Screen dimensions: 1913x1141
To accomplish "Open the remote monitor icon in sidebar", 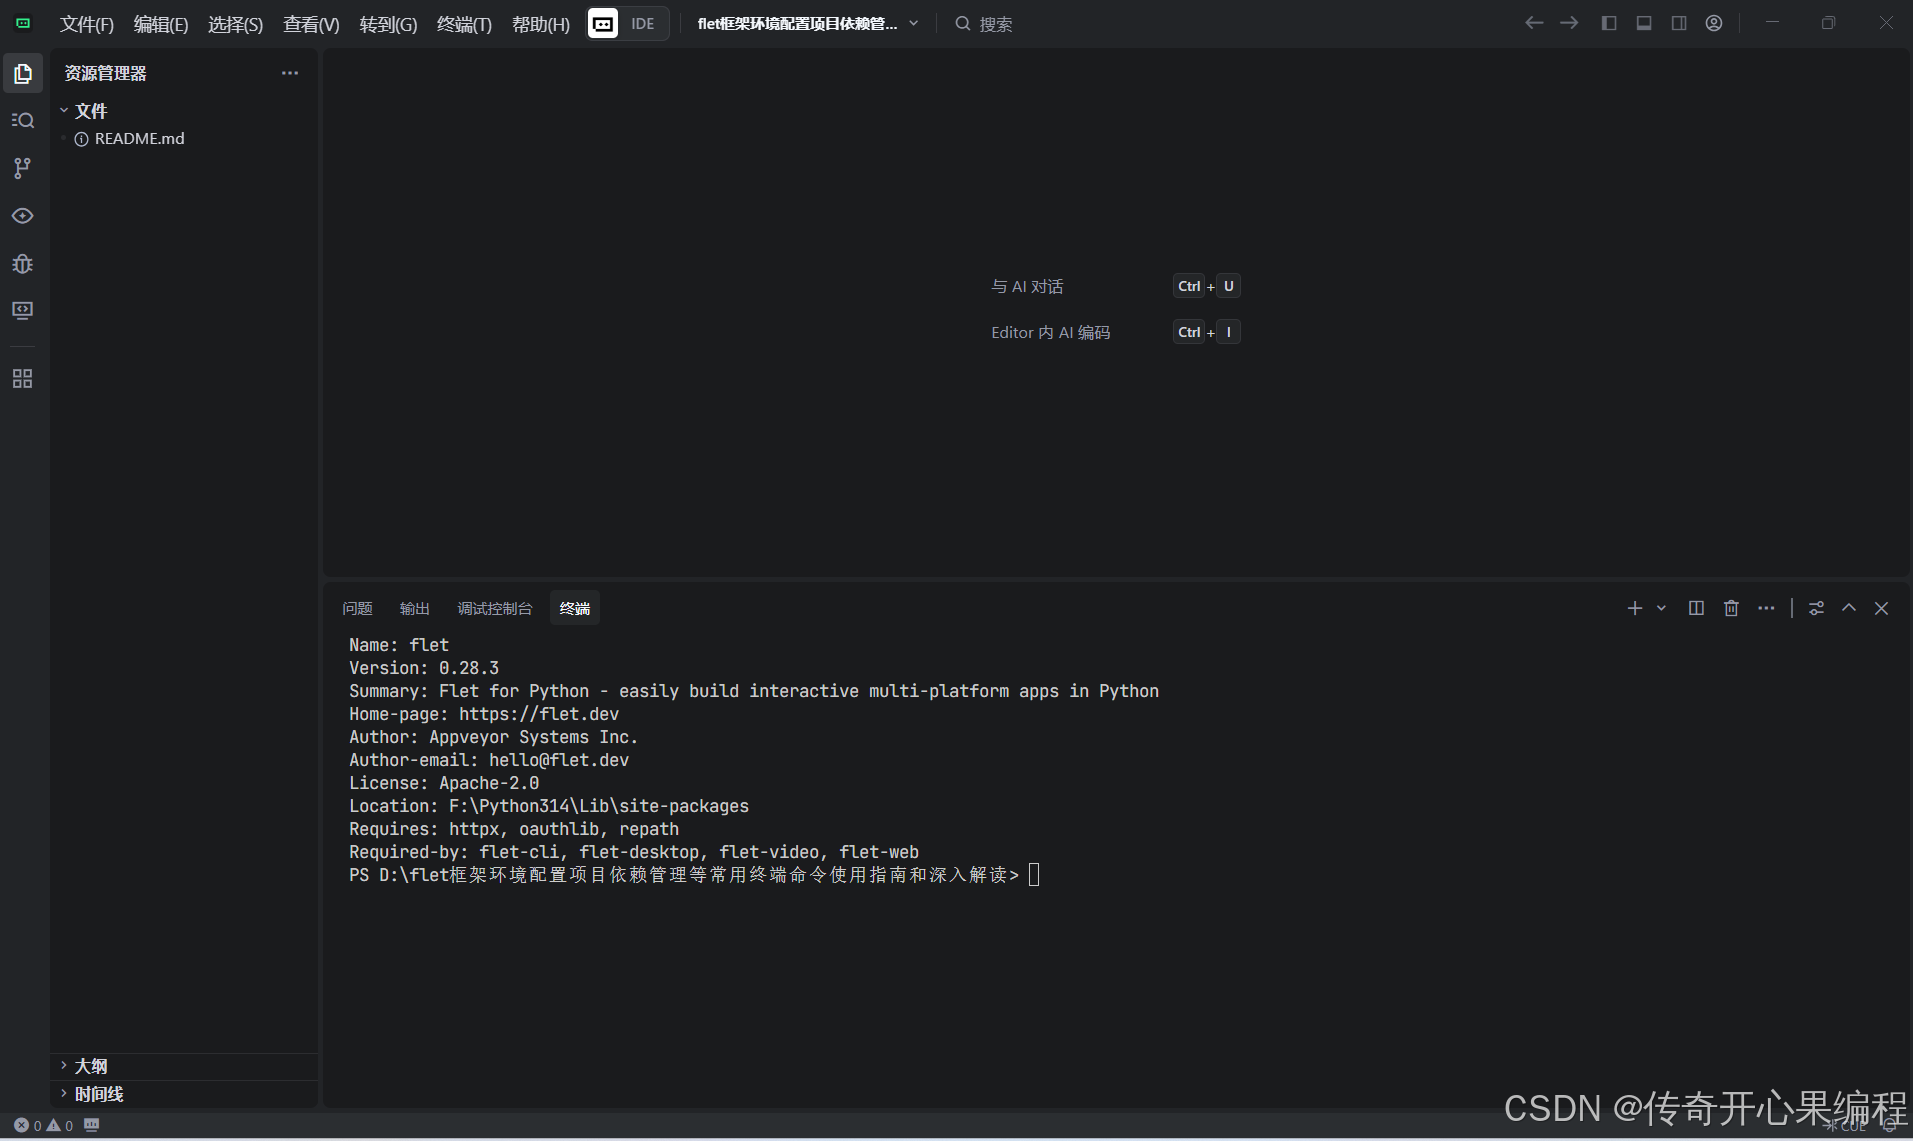I will (x=23, y=310).
